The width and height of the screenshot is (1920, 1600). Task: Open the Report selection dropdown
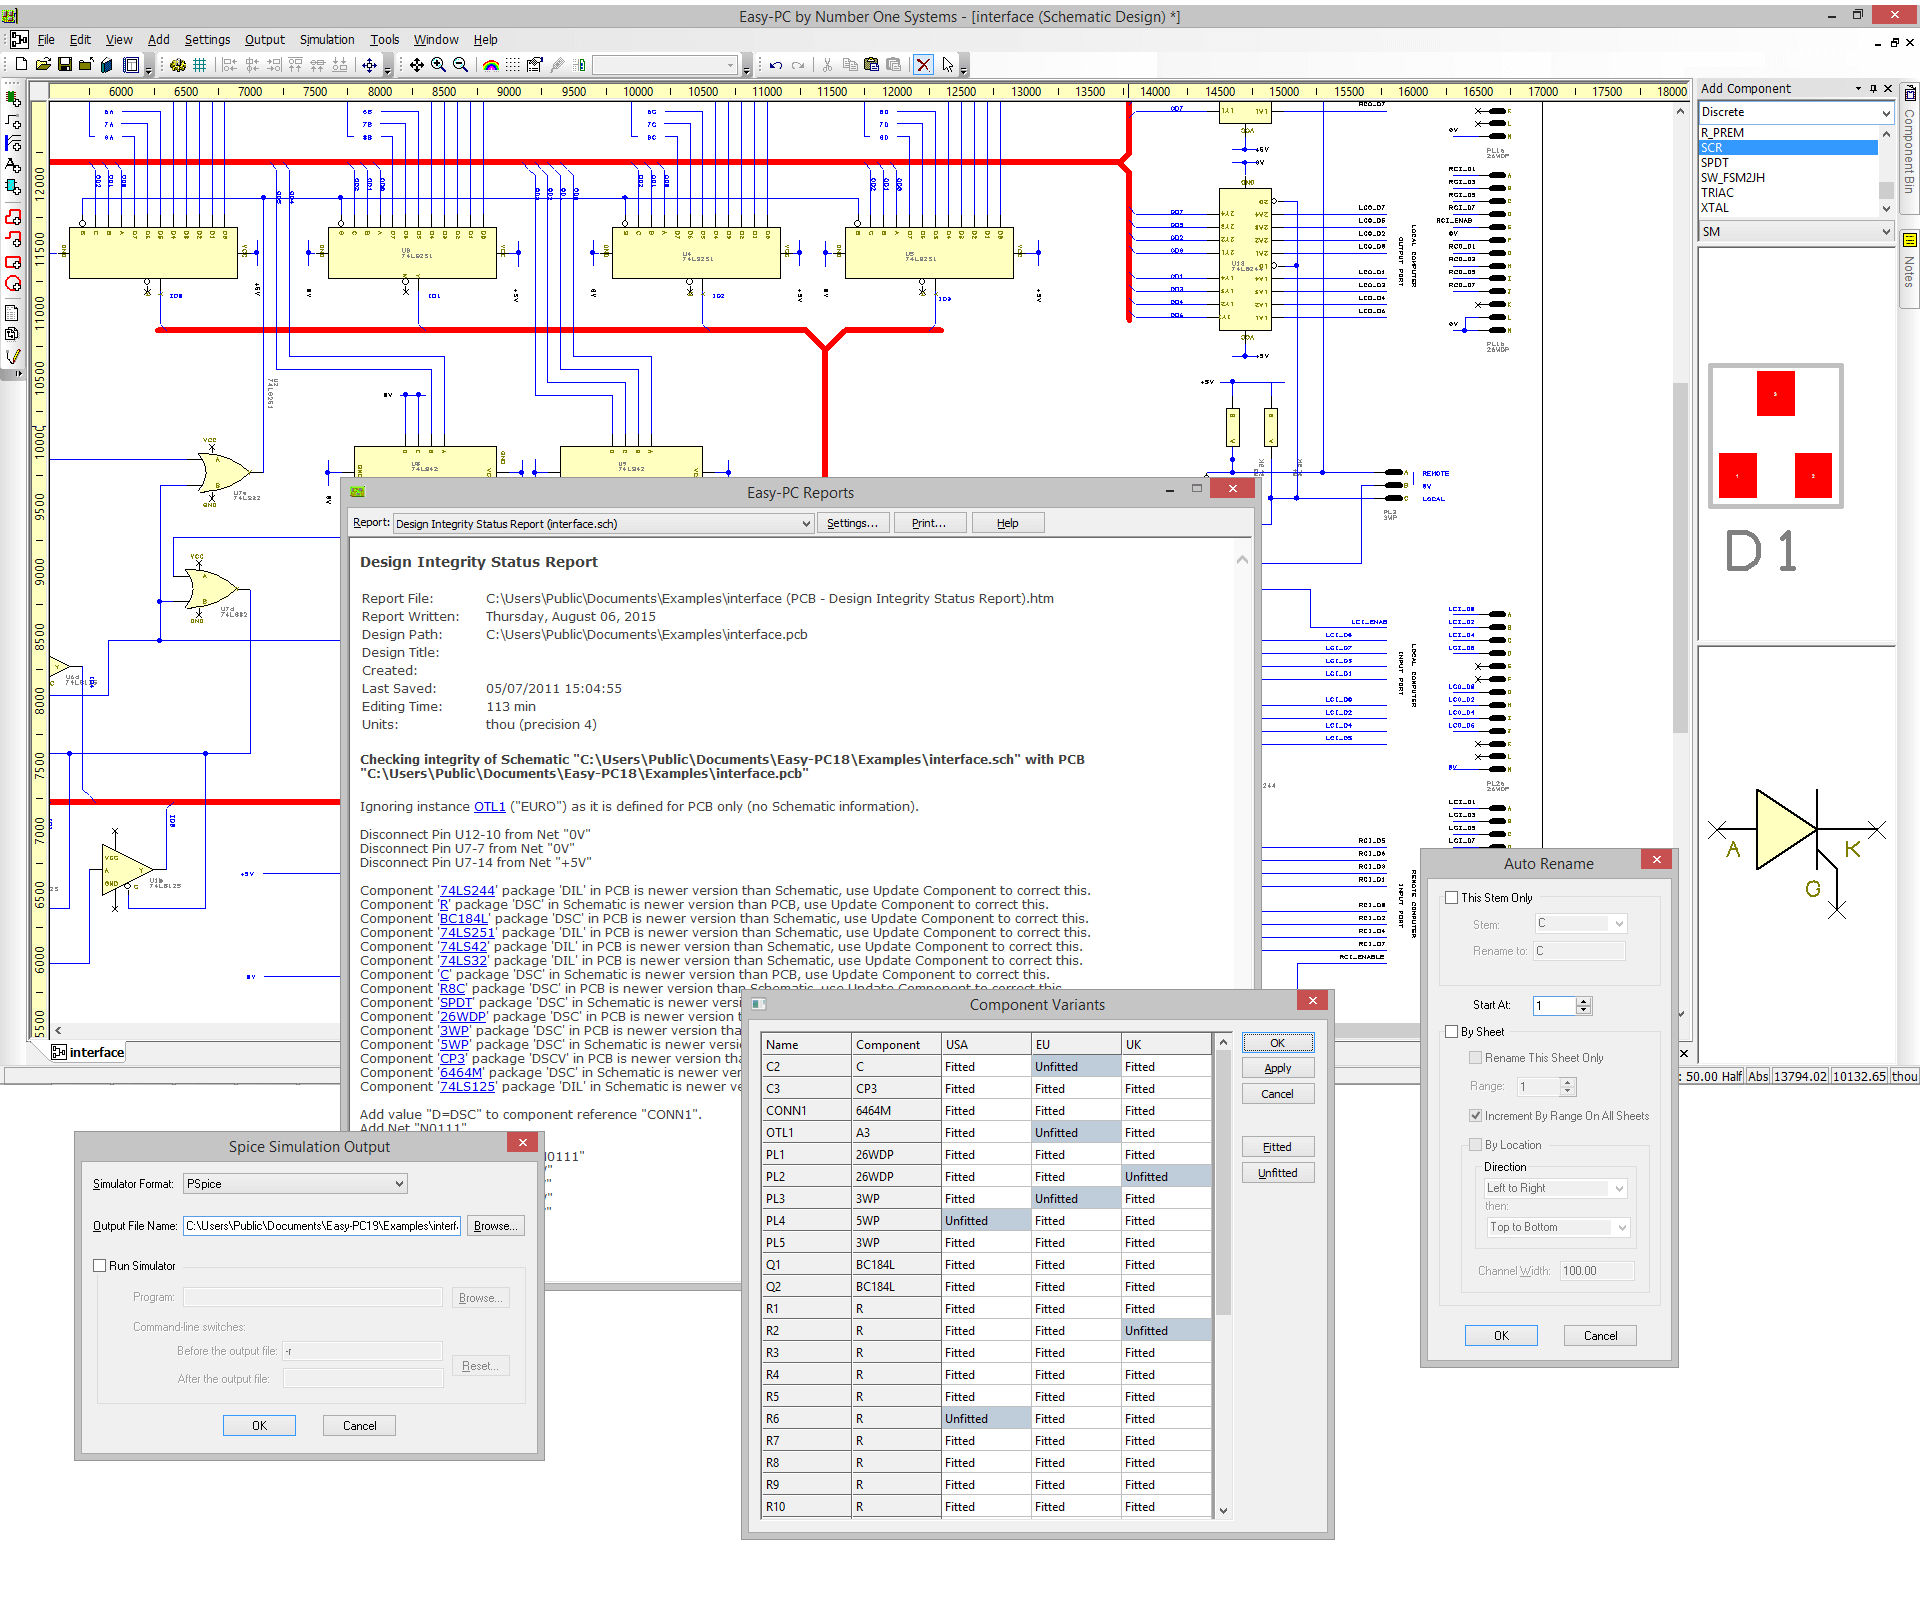(603, 523)
